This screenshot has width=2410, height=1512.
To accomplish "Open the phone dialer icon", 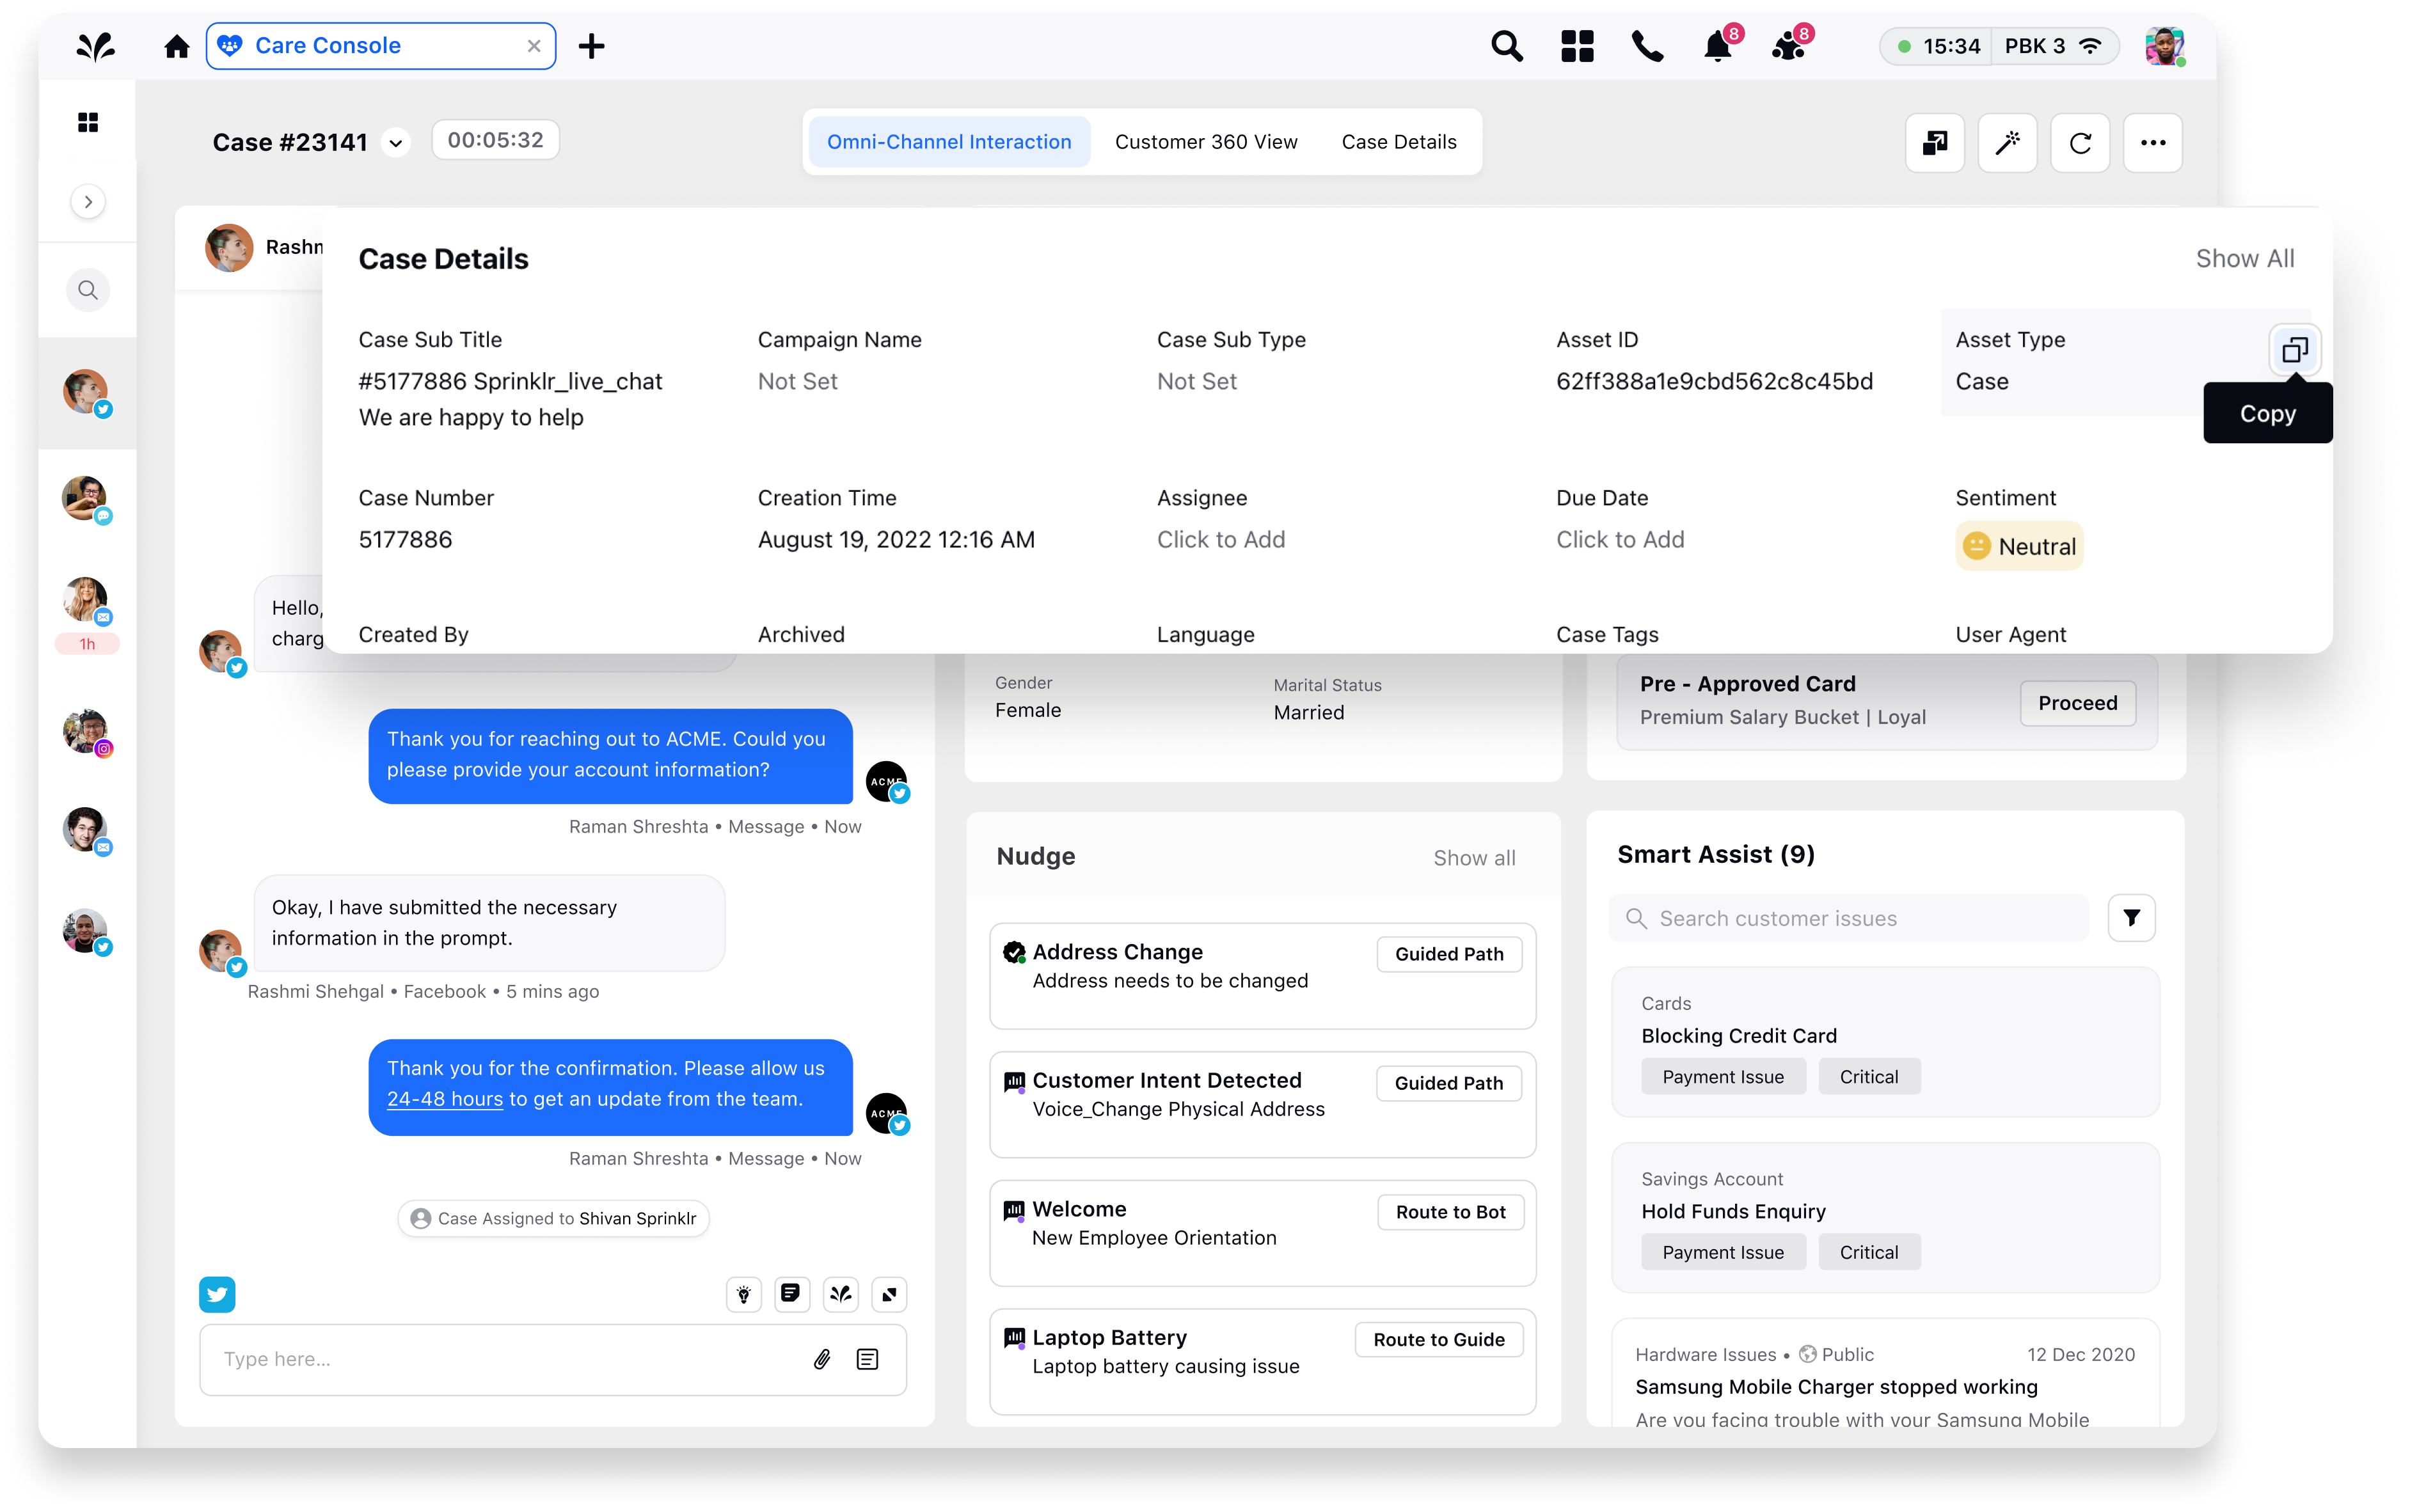I will click(1647, 47).
